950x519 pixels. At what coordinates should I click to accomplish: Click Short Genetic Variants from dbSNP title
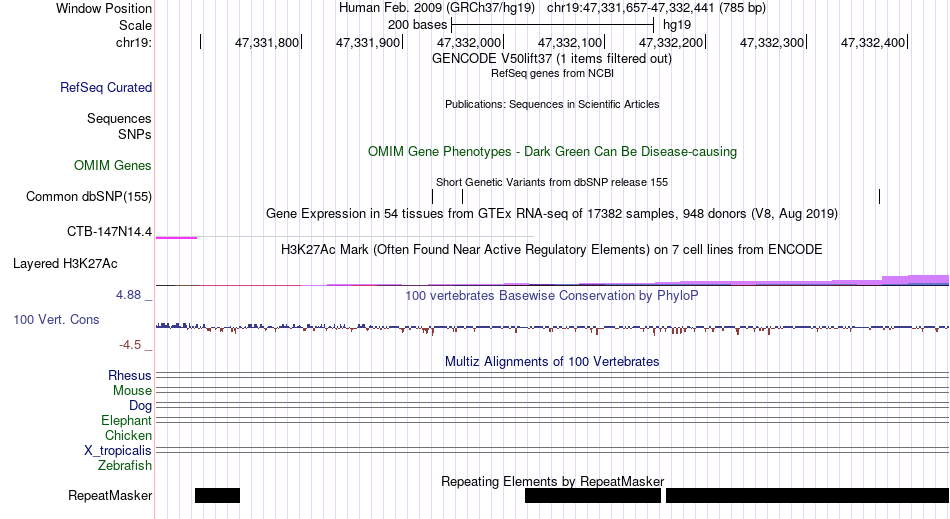tap(552, 182)
